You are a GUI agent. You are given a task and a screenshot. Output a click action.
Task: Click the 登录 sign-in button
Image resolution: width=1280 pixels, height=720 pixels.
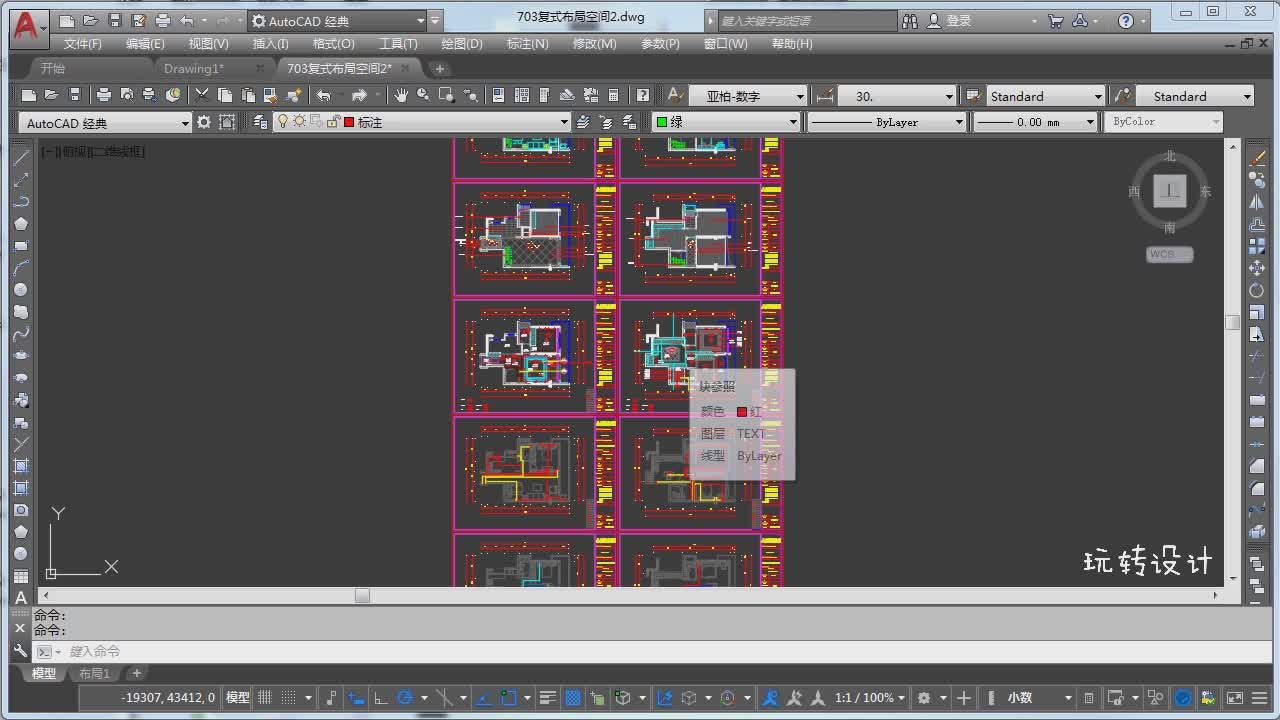(x=959, y=20)
